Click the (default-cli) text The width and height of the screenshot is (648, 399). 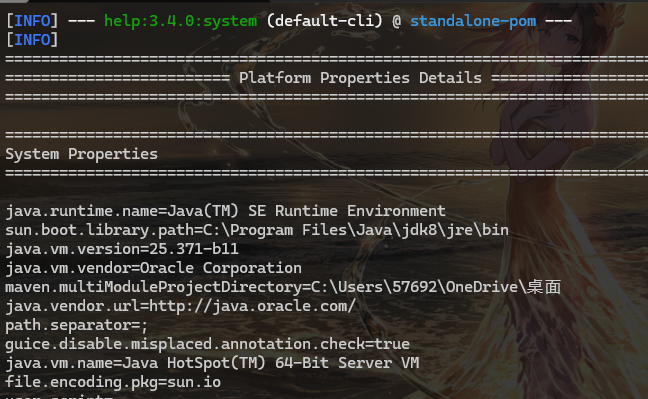(x=324, y=21)
